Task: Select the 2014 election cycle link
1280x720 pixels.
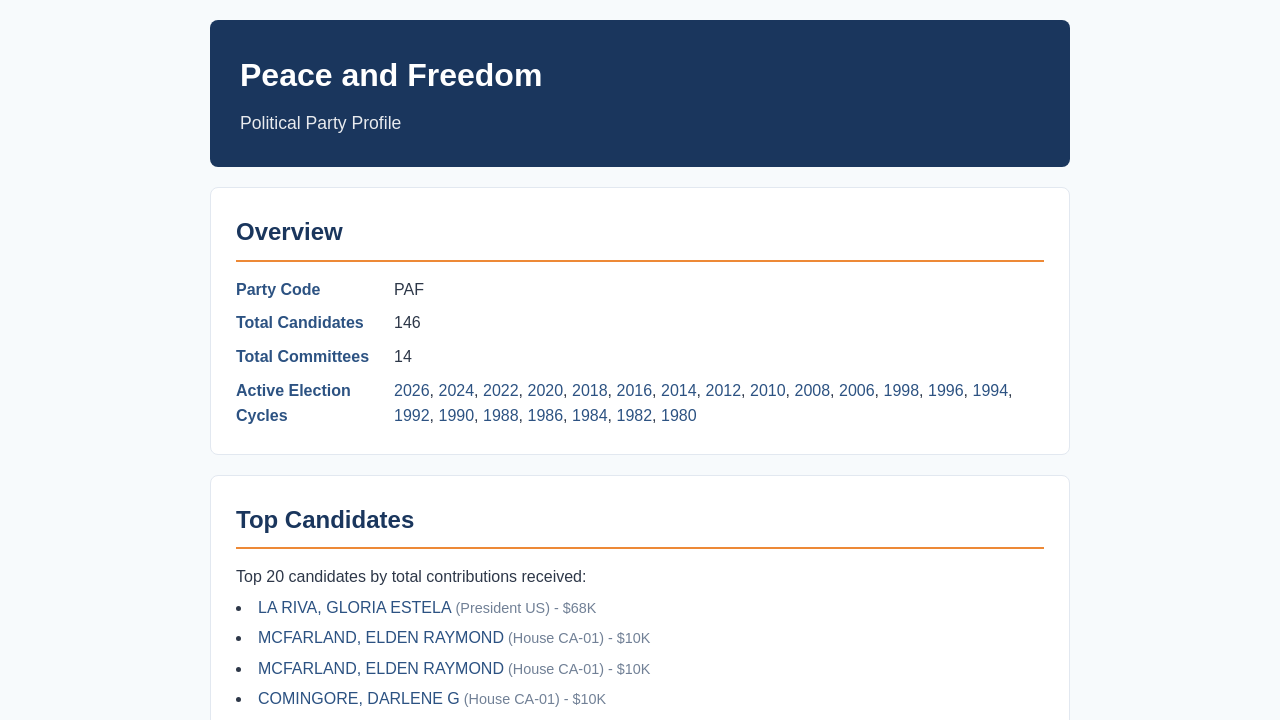Action: click(679, 391)
